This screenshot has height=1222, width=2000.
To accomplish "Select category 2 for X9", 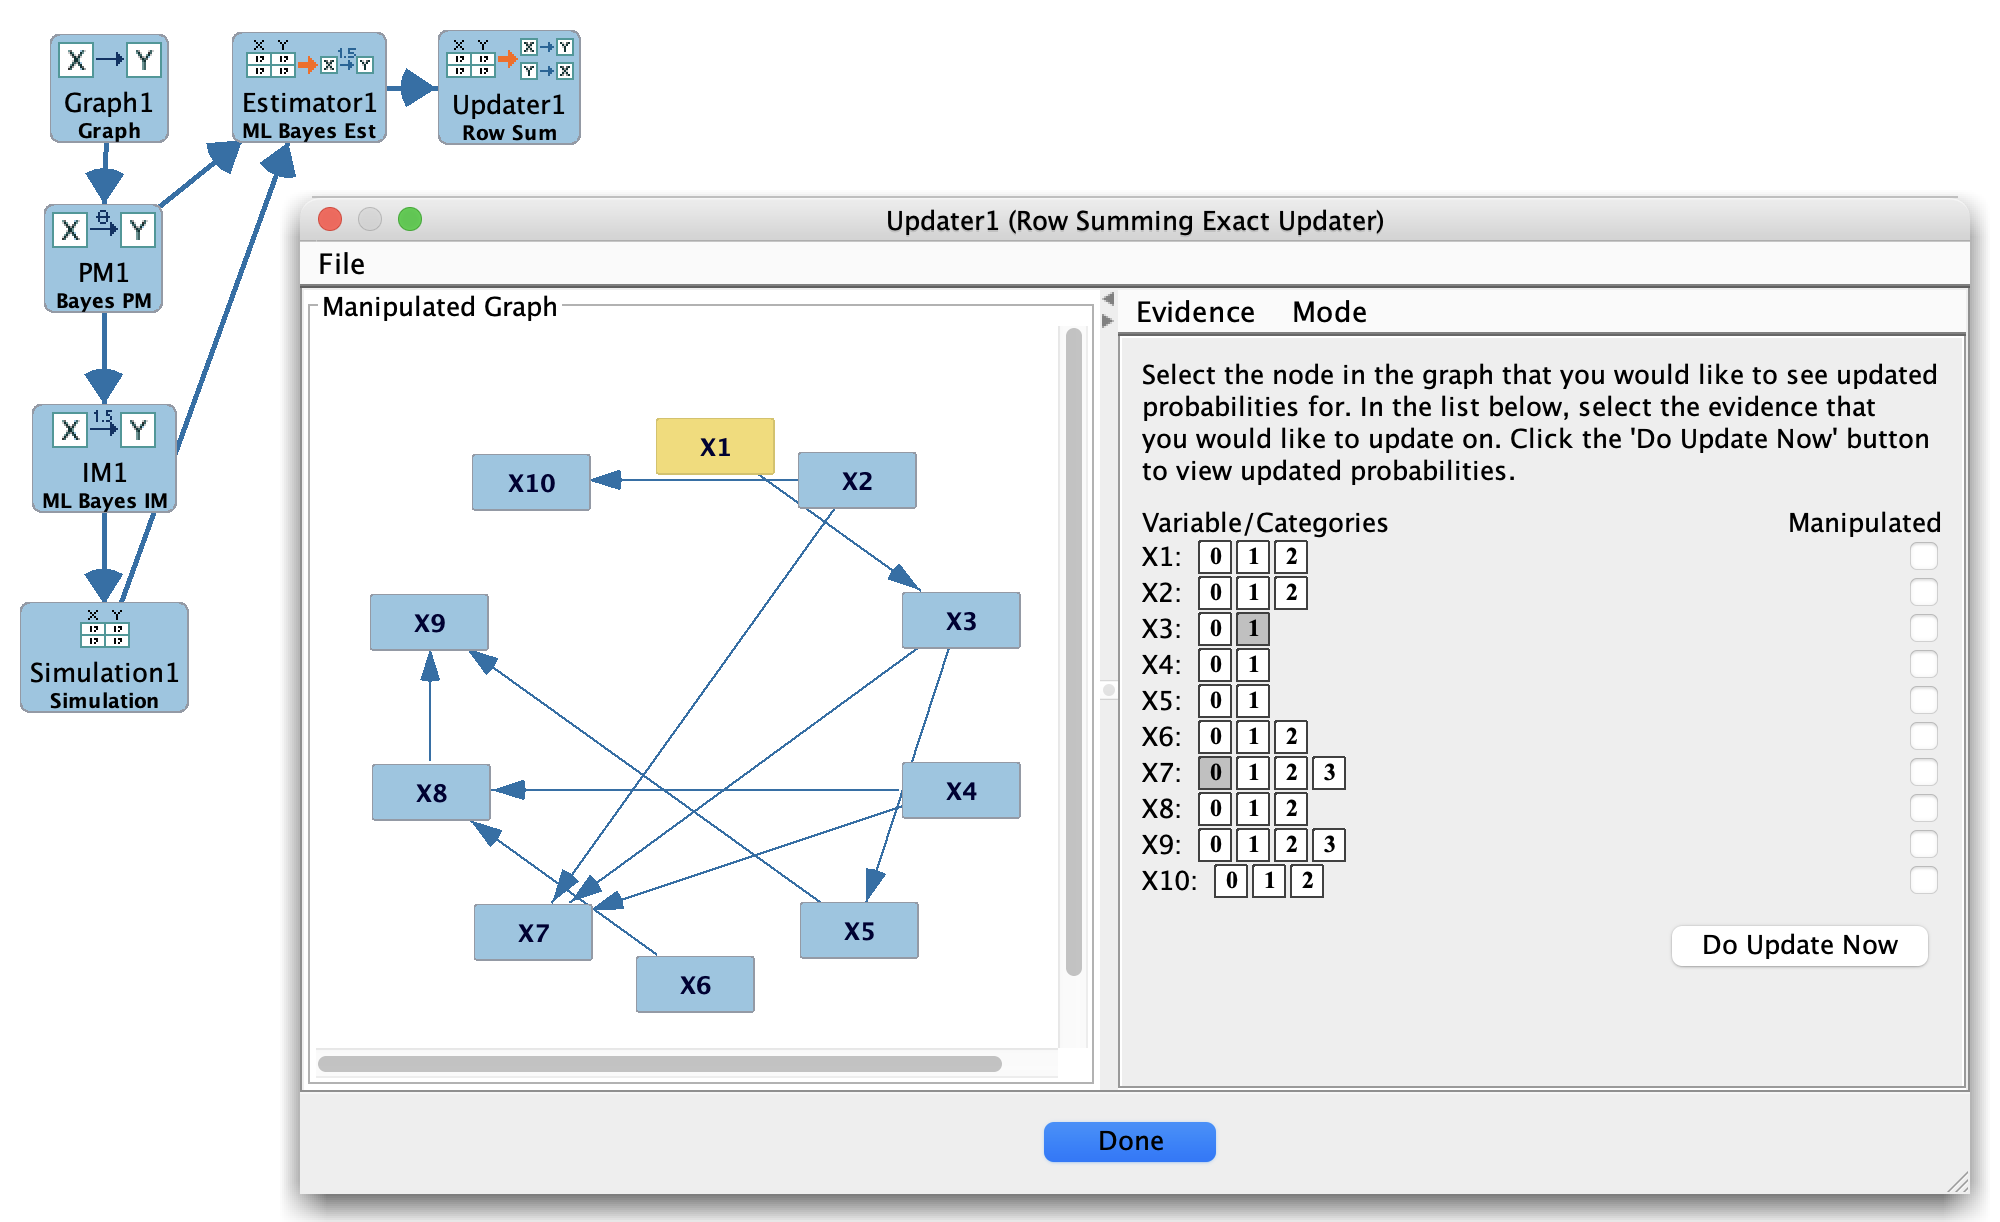I will point(1291,845).
